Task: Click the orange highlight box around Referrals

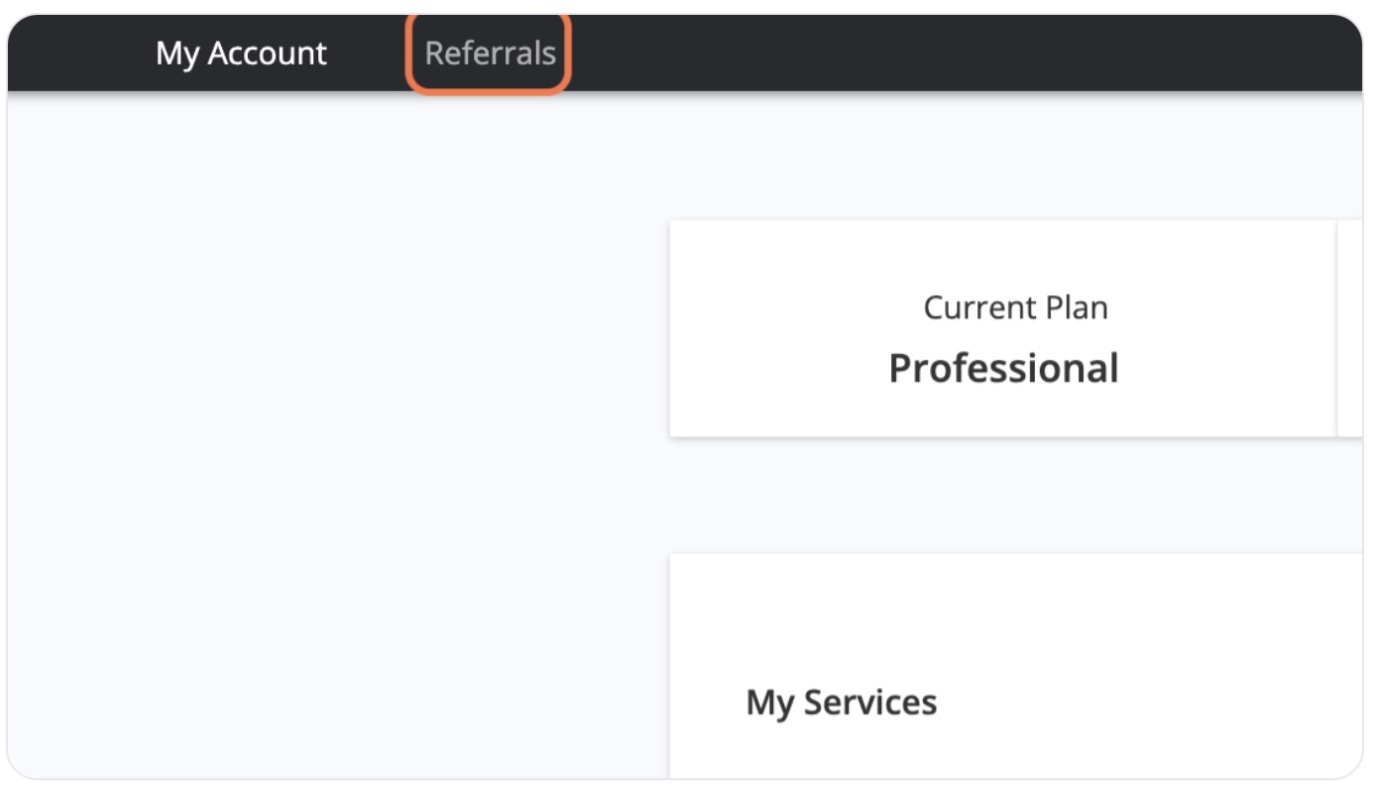Action: (488, 53)
